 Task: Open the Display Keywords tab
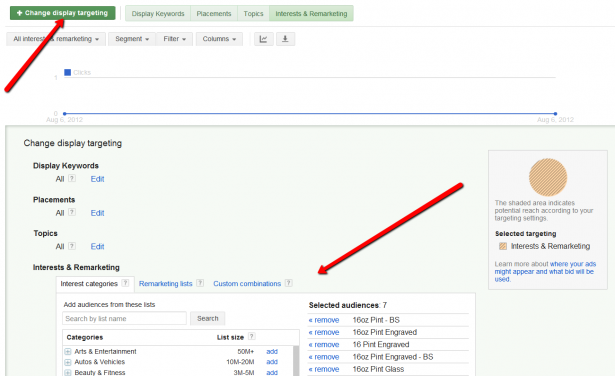point(158,14)
